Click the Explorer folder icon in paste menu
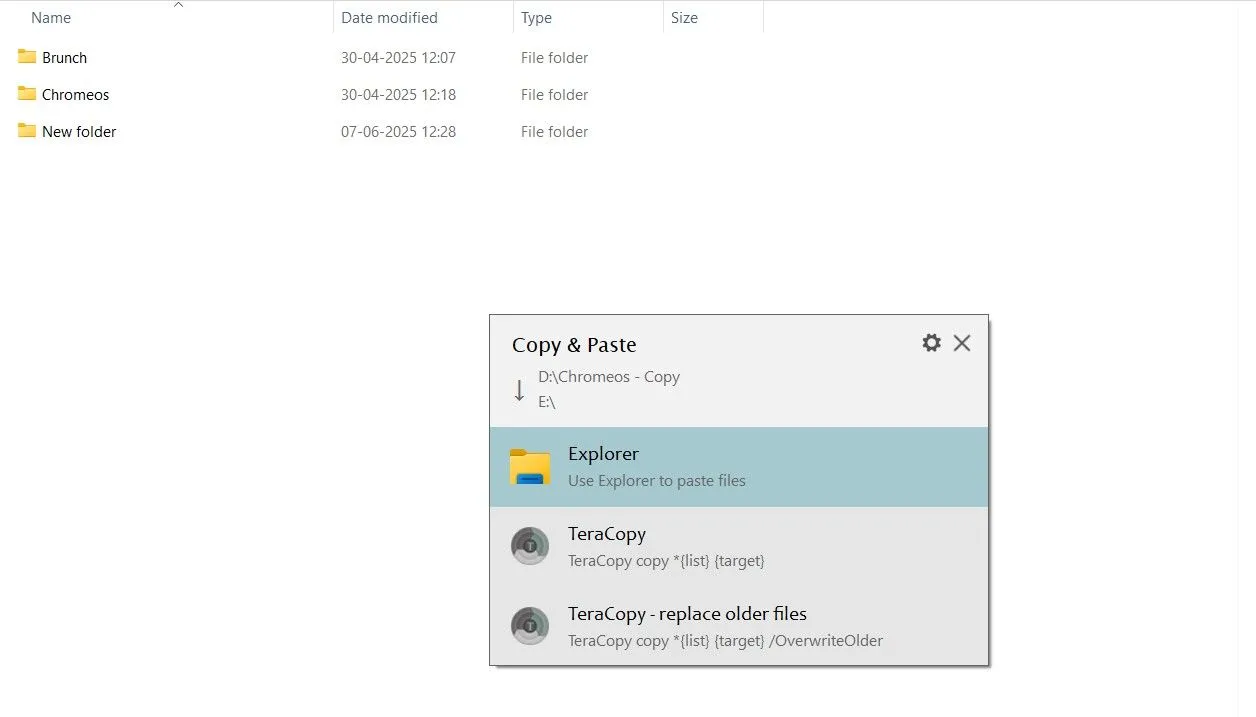The width and height of the screenshot is (1256, 717). click(530, 467)
